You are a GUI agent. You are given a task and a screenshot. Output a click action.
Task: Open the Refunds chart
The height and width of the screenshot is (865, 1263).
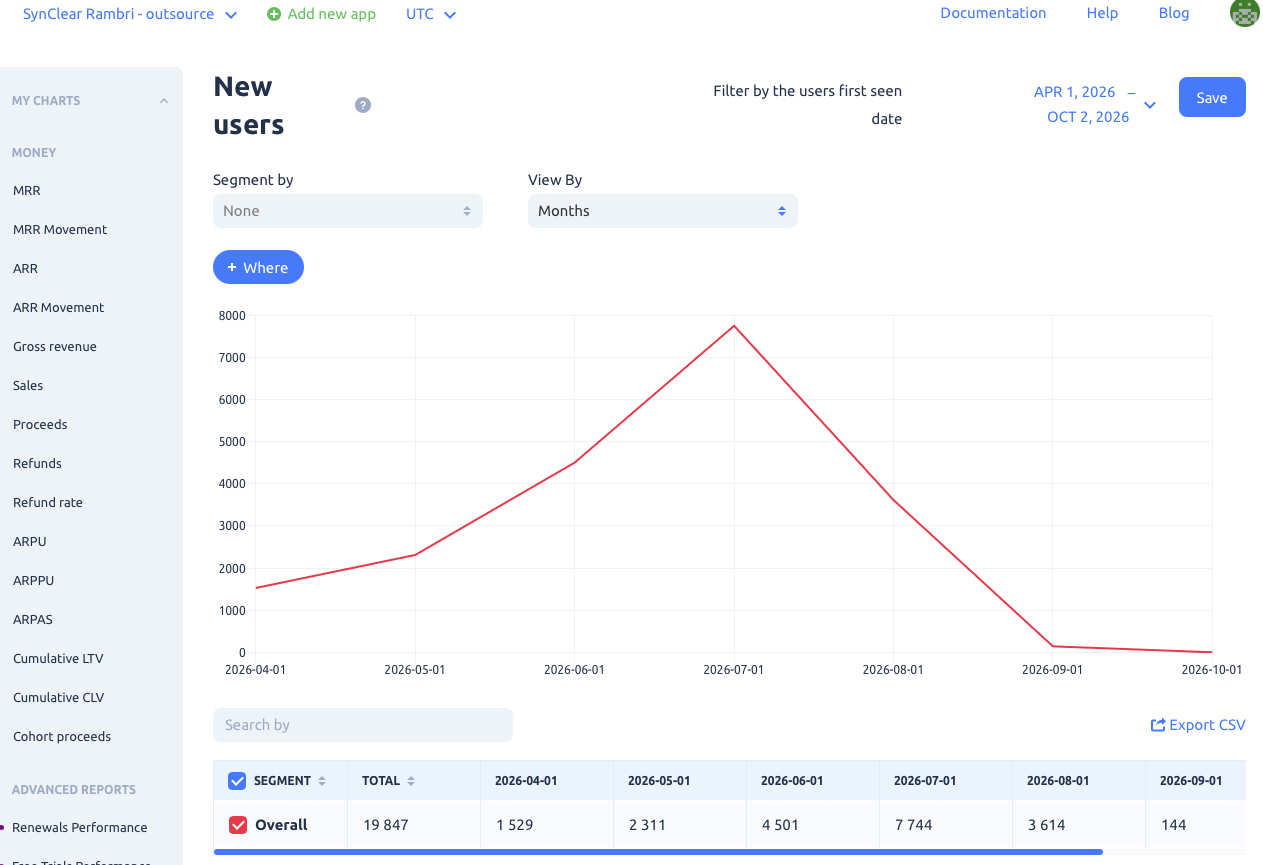pyautogui.click(x=37, y=463)
